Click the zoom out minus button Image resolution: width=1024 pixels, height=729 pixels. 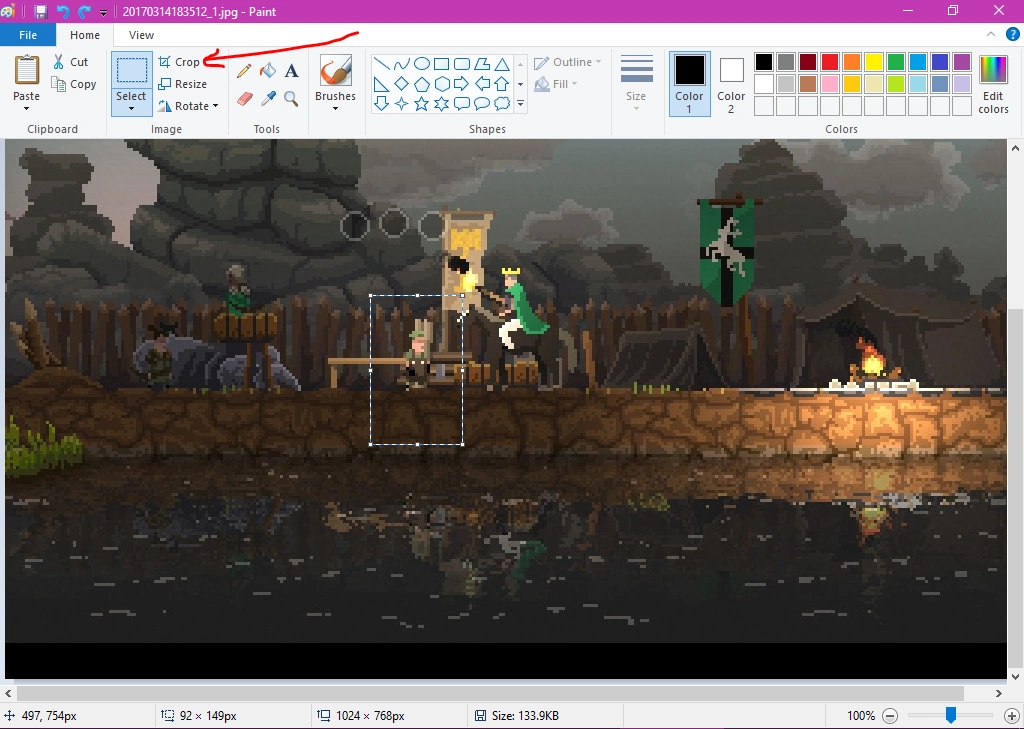pyautogui.click(x=889, y=716)
